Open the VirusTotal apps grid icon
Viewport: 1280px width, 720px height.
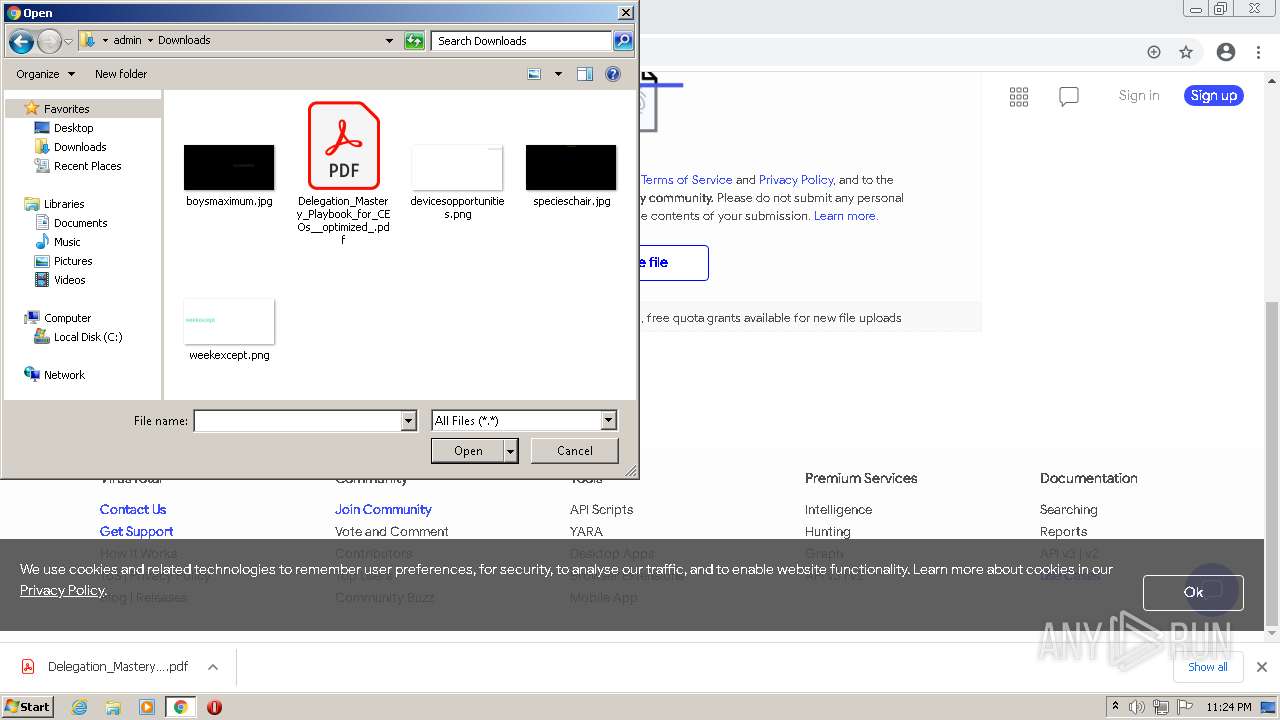point(1019,96)
